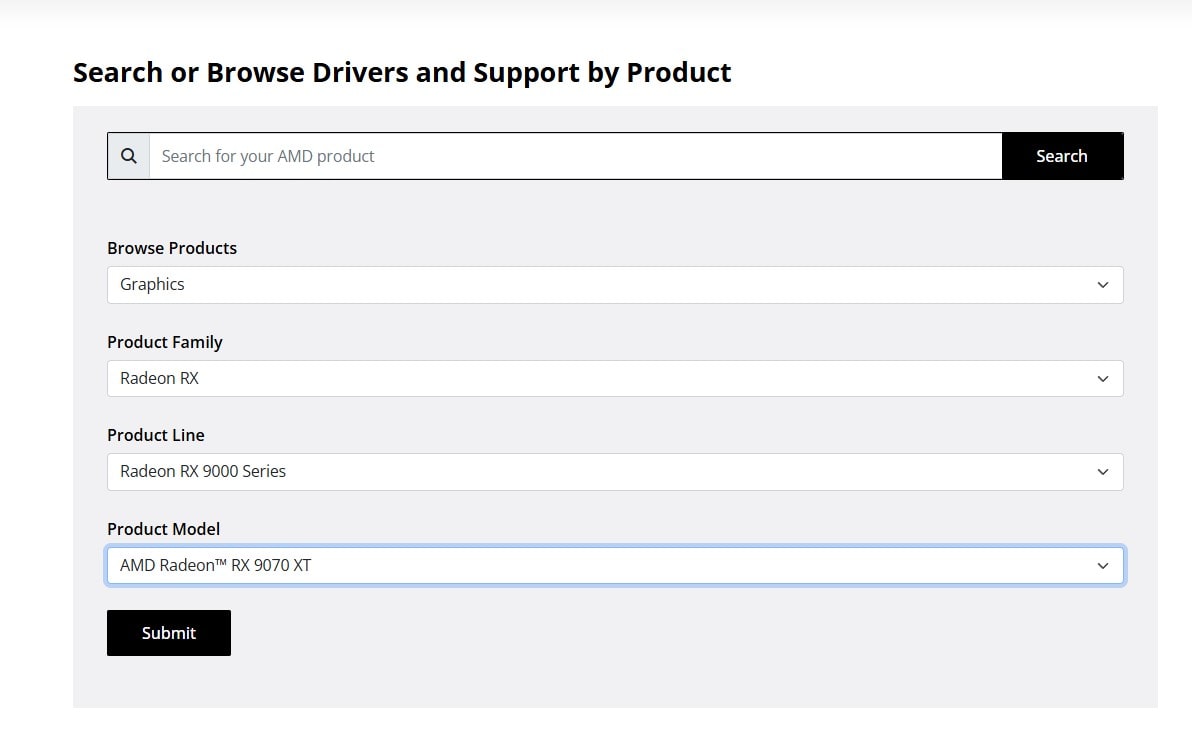Click the 'Product Family' field label
This screenshot has height=729, width=1192.
165,342
